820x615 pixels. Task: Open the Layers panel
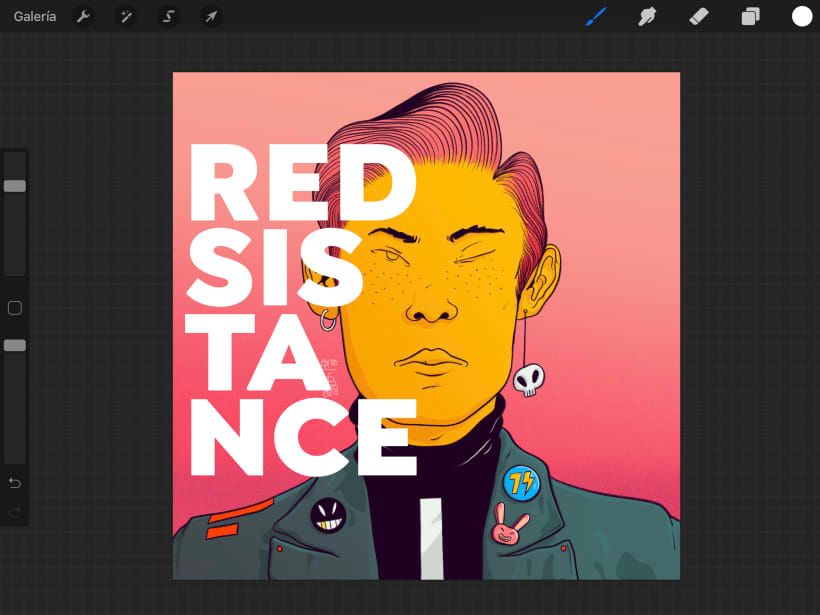click(750, 16)
